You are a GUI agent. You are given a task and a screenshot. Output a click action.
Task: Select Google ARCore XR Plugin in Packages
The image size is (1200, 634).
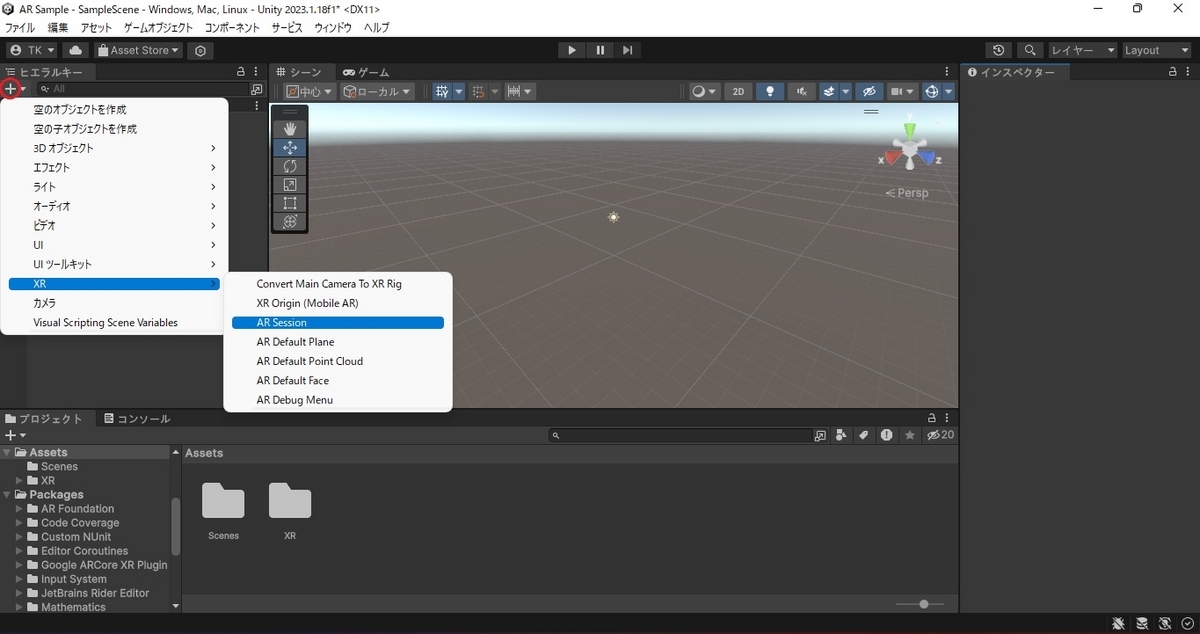pos(104,565)
